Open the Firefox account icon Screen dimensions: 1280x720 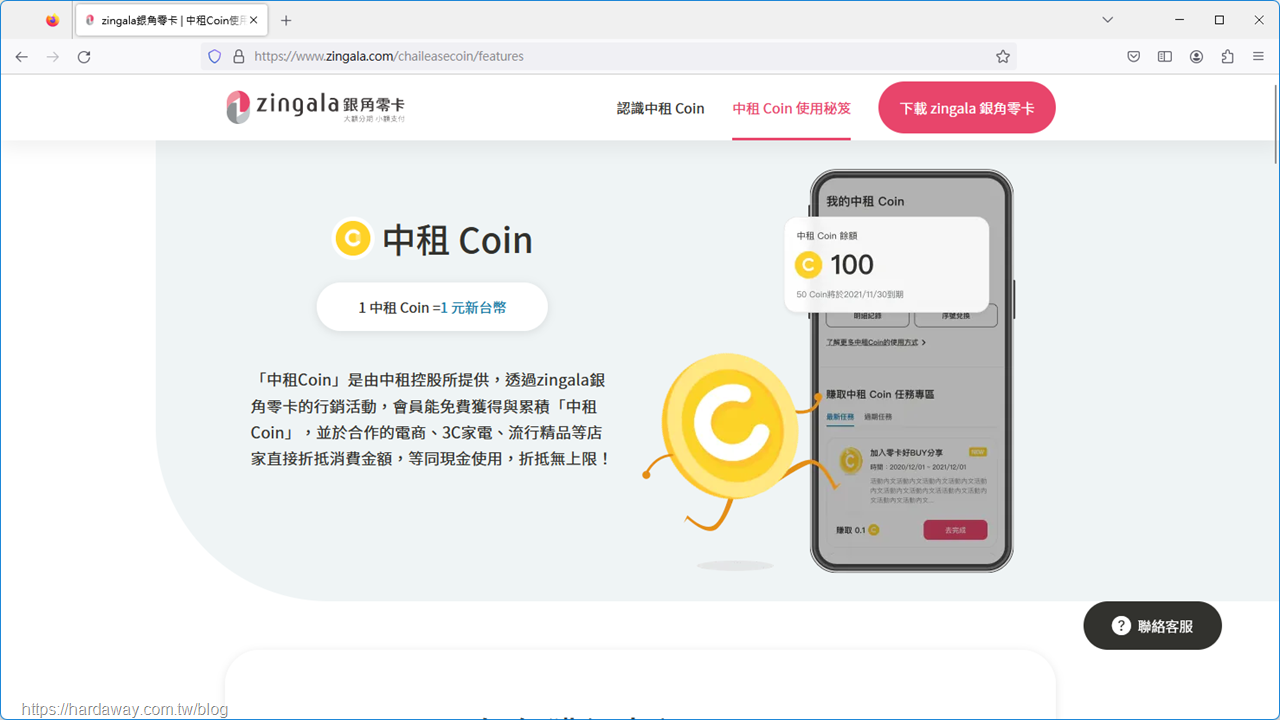click(x=1196, y=57)
